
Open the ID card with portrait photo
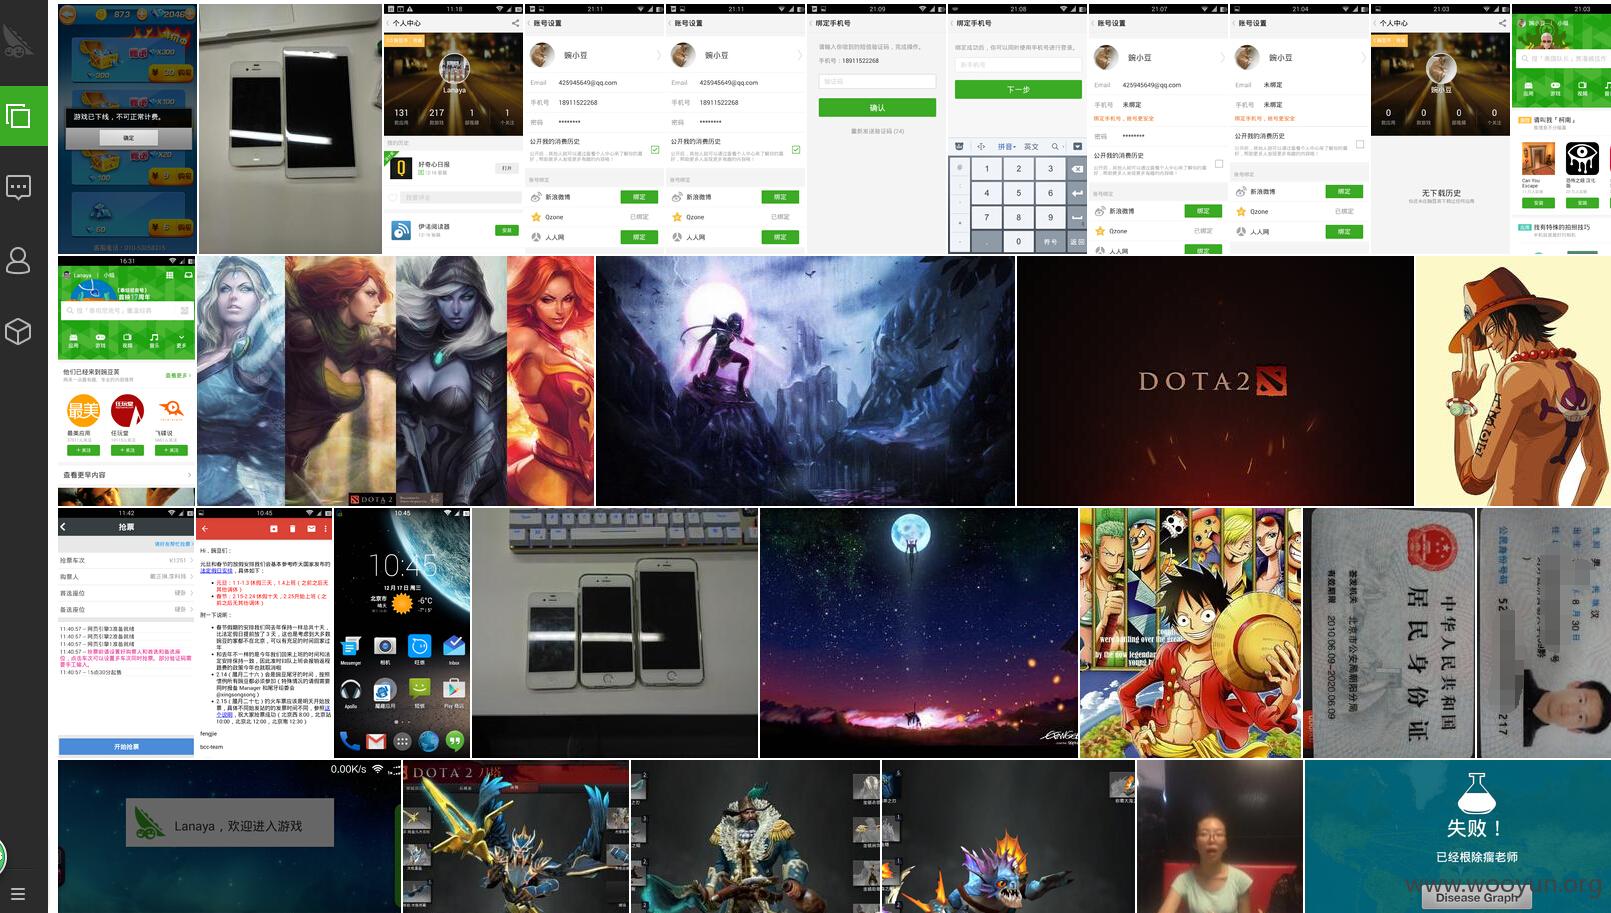point(1544,633)
